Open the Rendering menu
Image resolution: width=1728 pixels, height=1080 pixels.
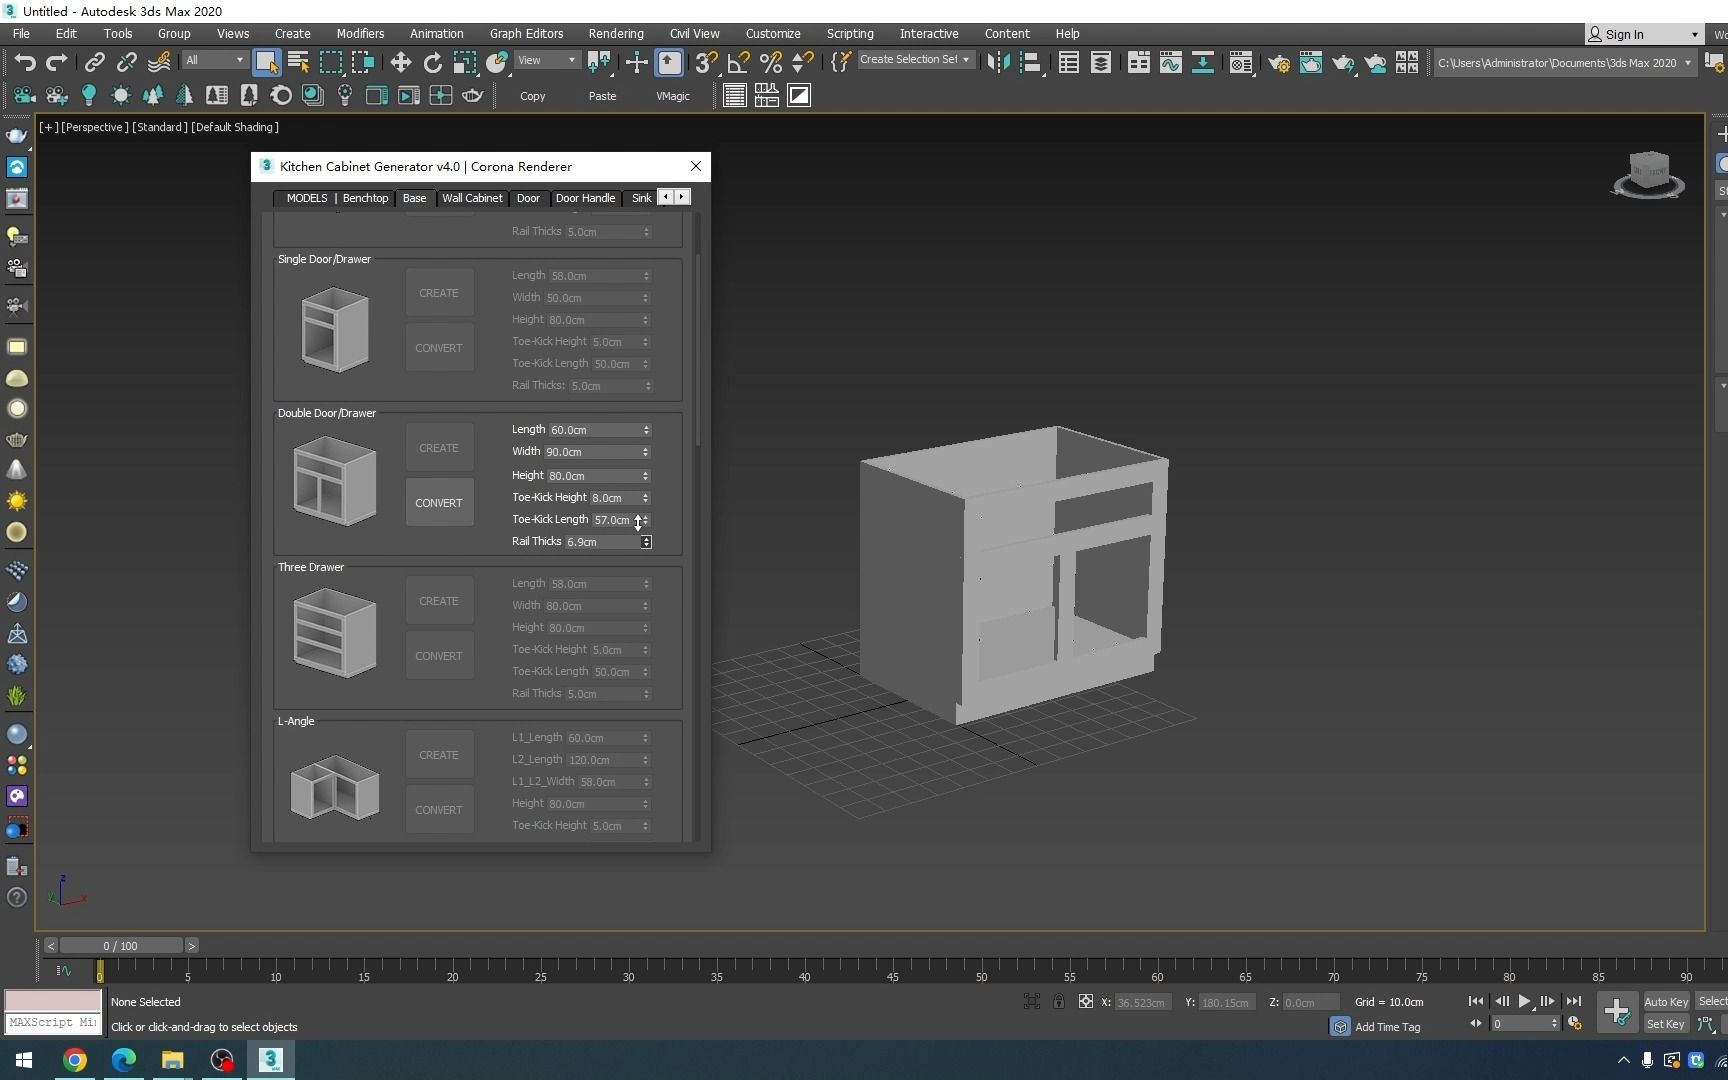point(615,33)
